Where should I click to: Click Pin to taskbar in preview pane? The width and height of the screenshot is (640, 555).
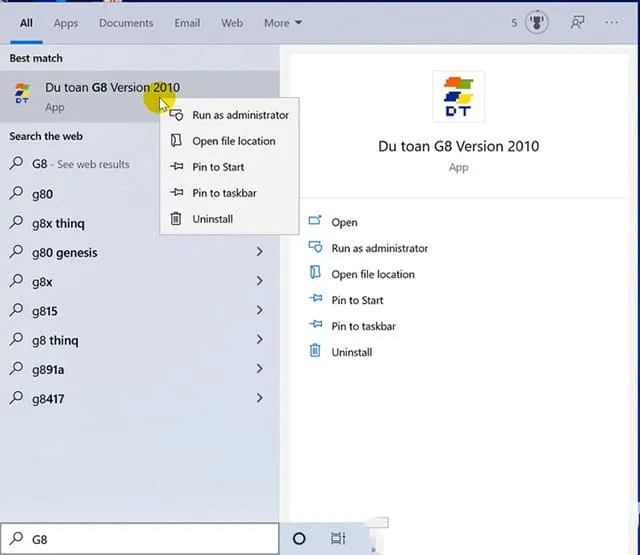coord(364,326)
